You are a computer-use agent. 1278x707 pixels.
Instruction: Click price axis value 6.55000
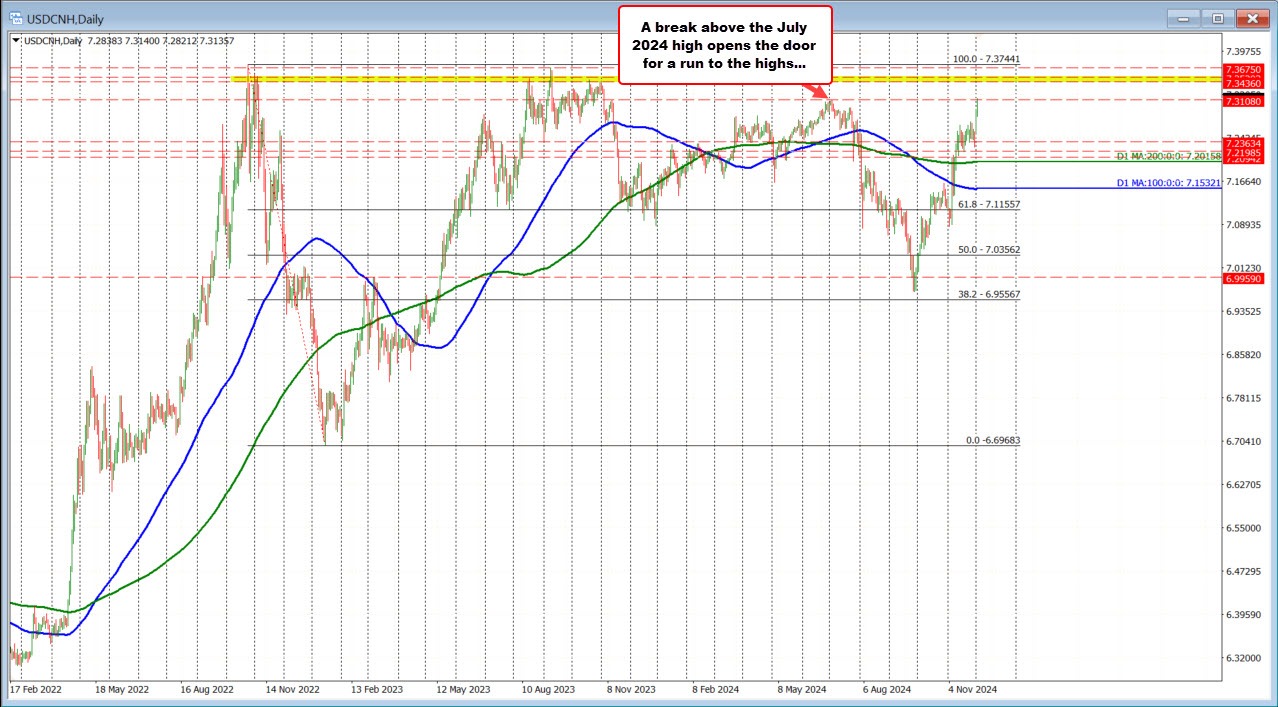point(1244,528)
